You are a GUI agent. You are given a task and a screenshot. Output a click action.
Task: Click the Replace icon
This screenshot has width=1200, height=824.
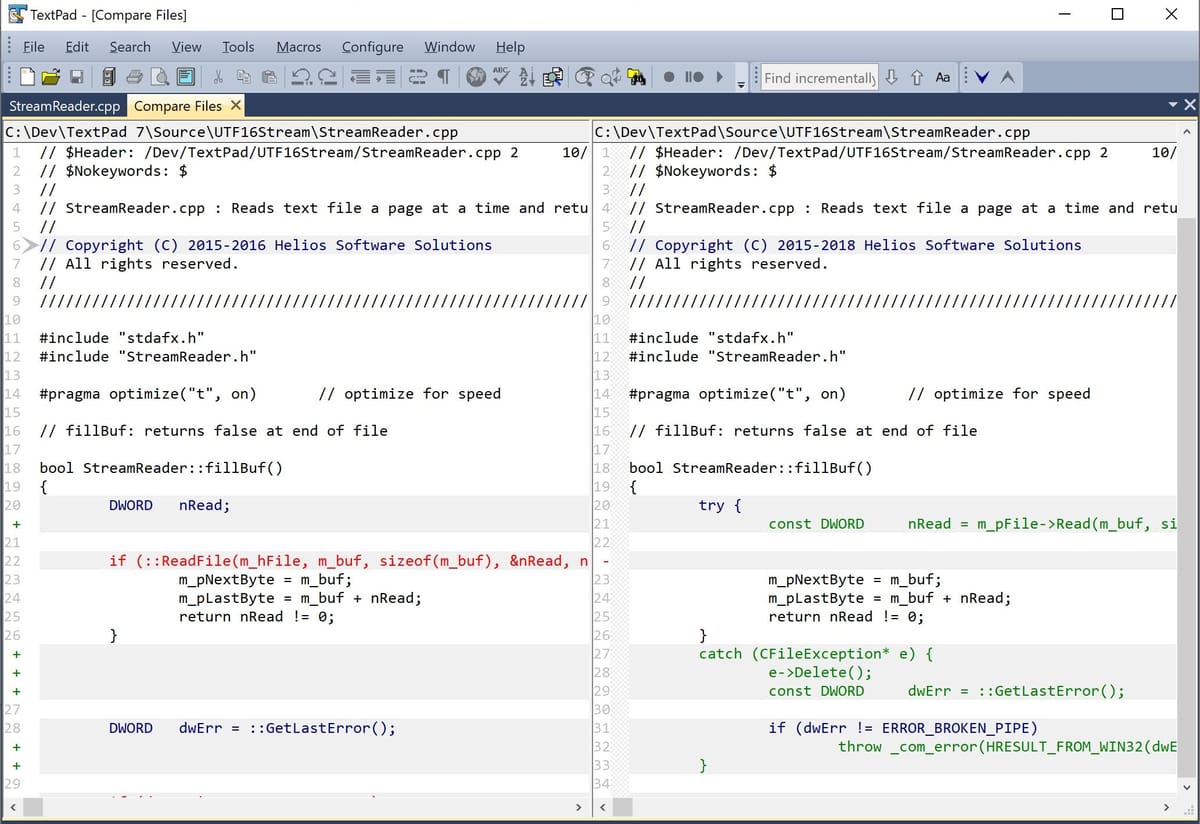[611, 77]
